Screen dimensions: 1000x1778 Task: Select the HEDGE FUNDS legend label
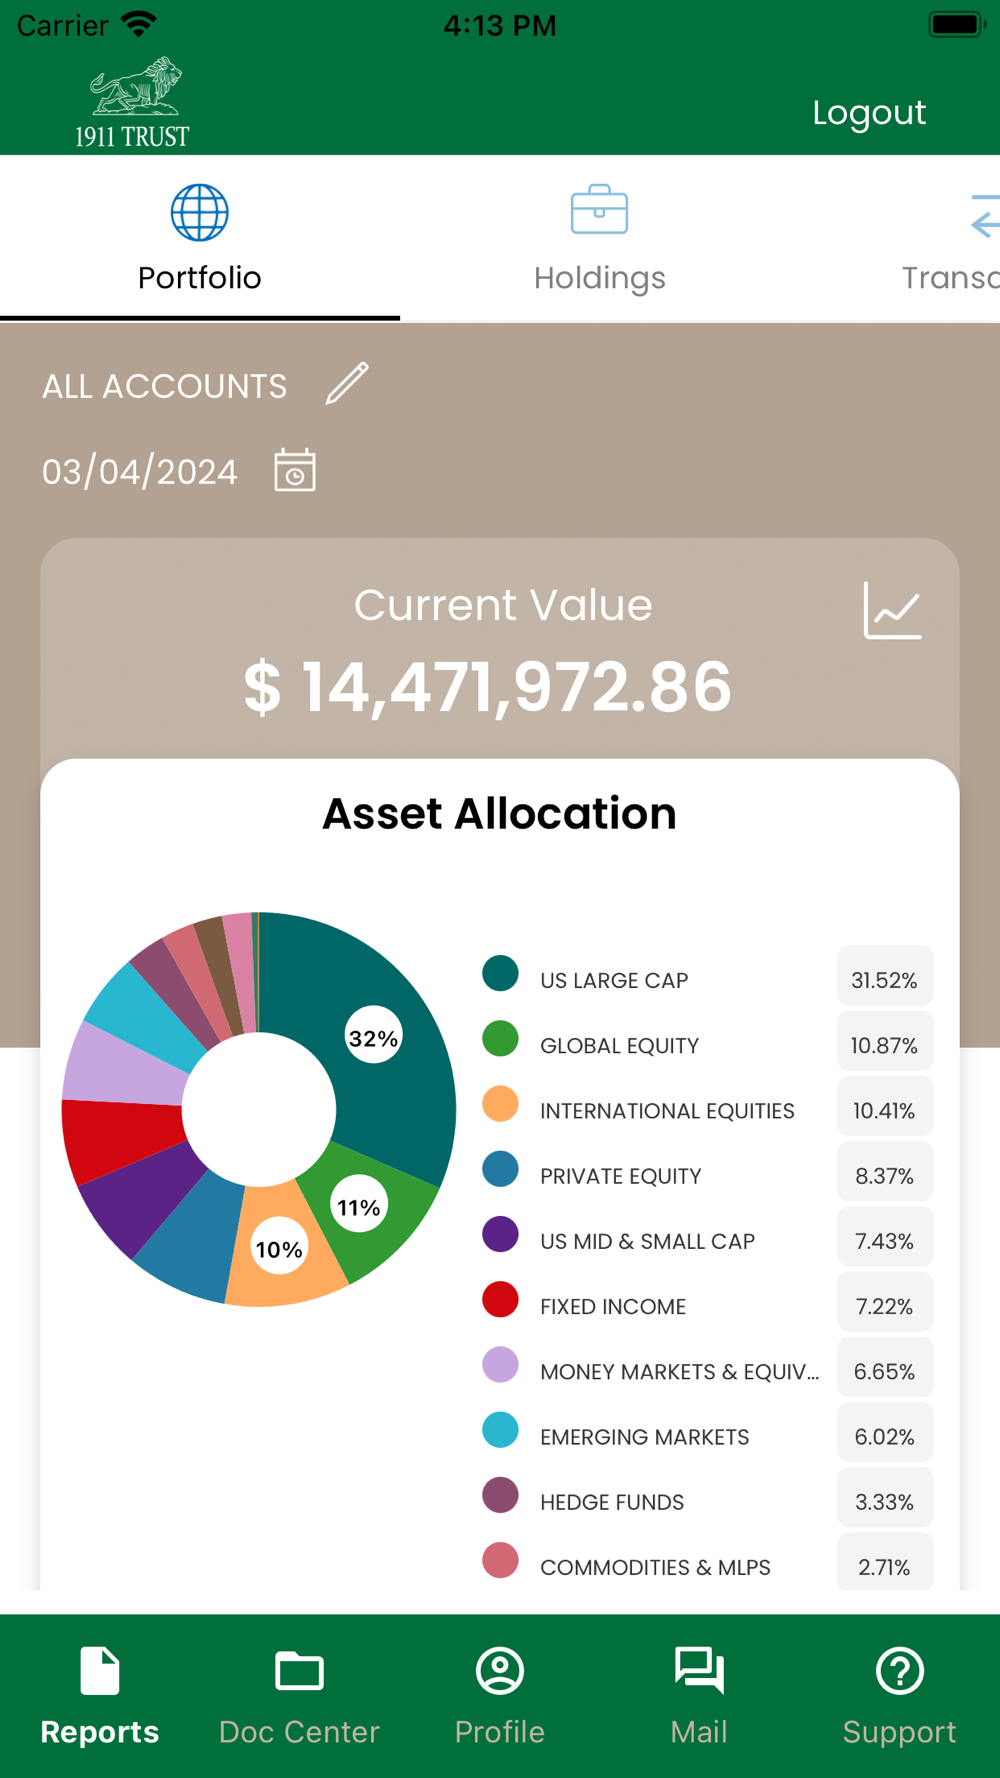coord(612,1502)
